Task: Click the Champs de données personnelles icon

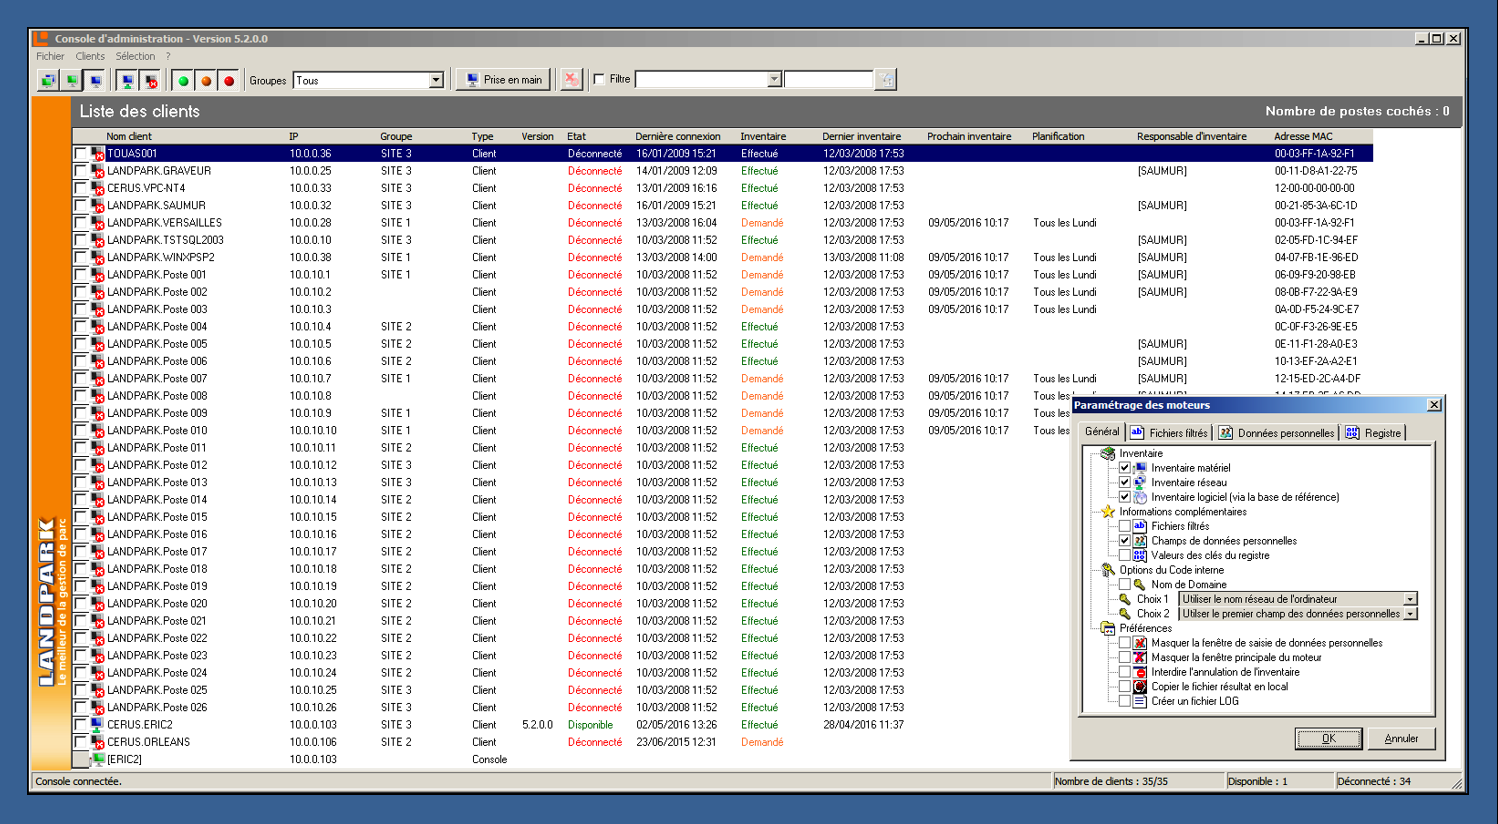Action: click(x=1140, y=541)
